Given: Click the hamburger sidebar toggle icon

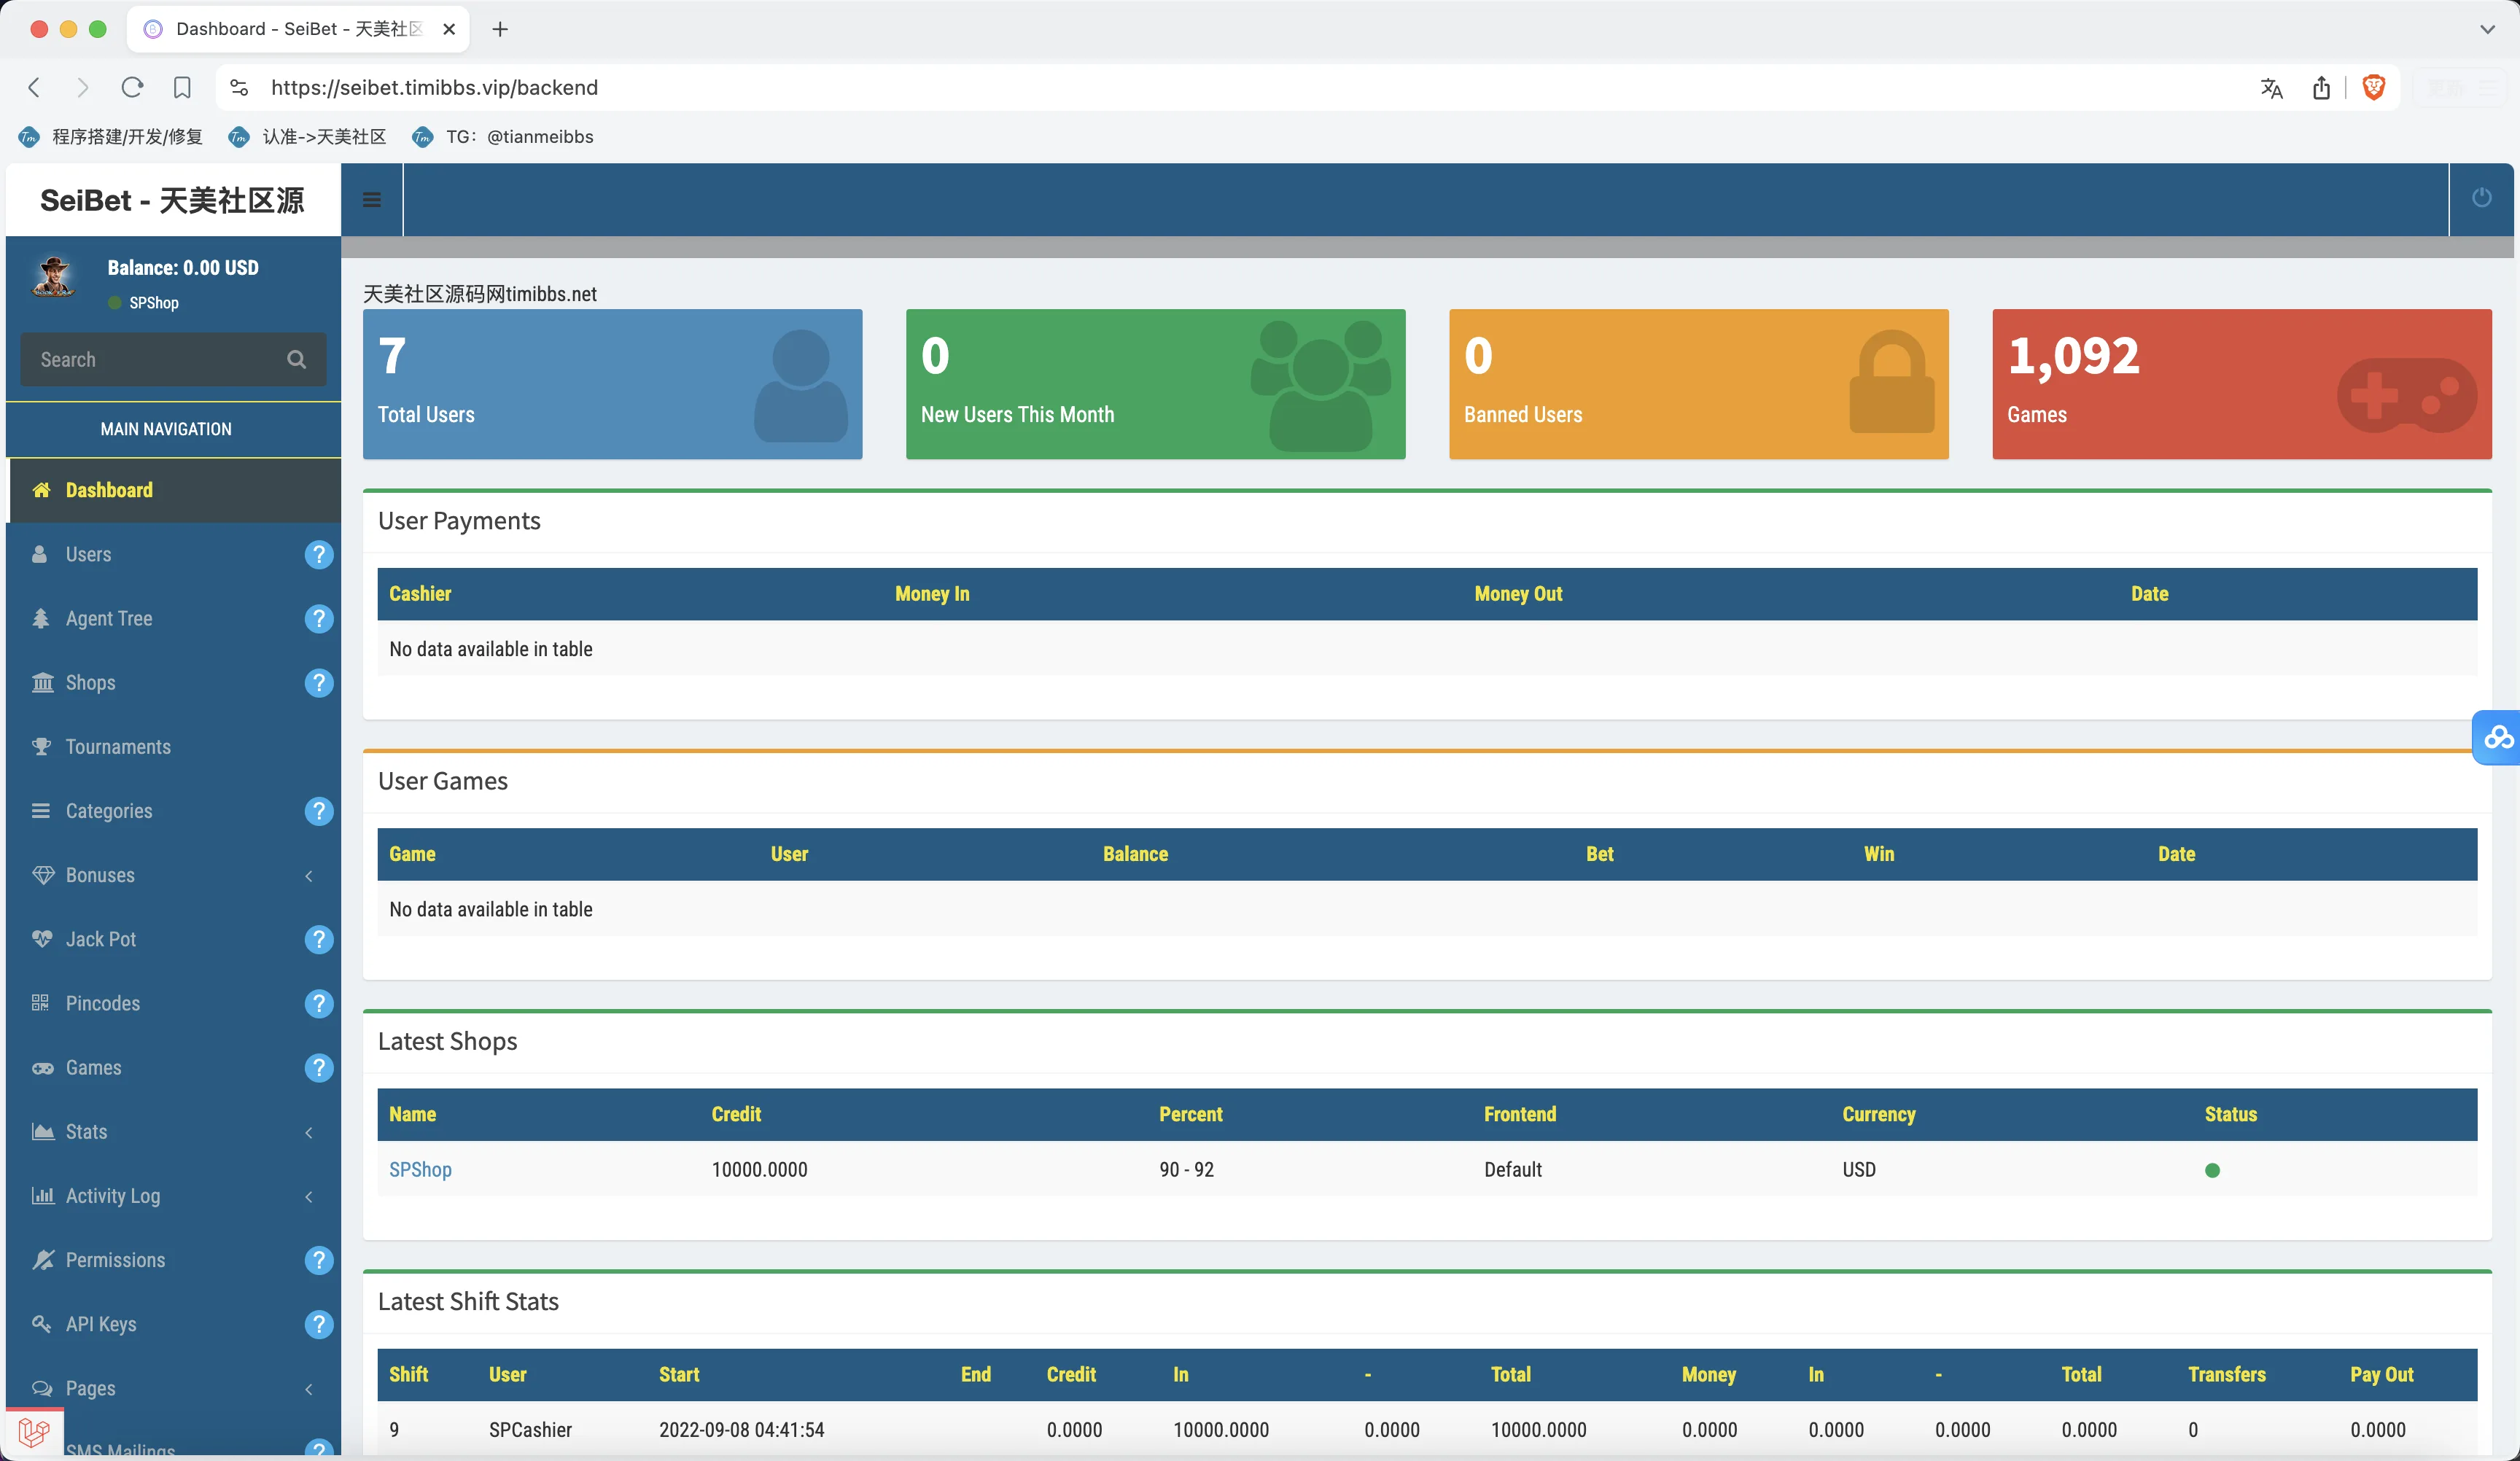Looking at the screenshot, I should tap(371, 200).
